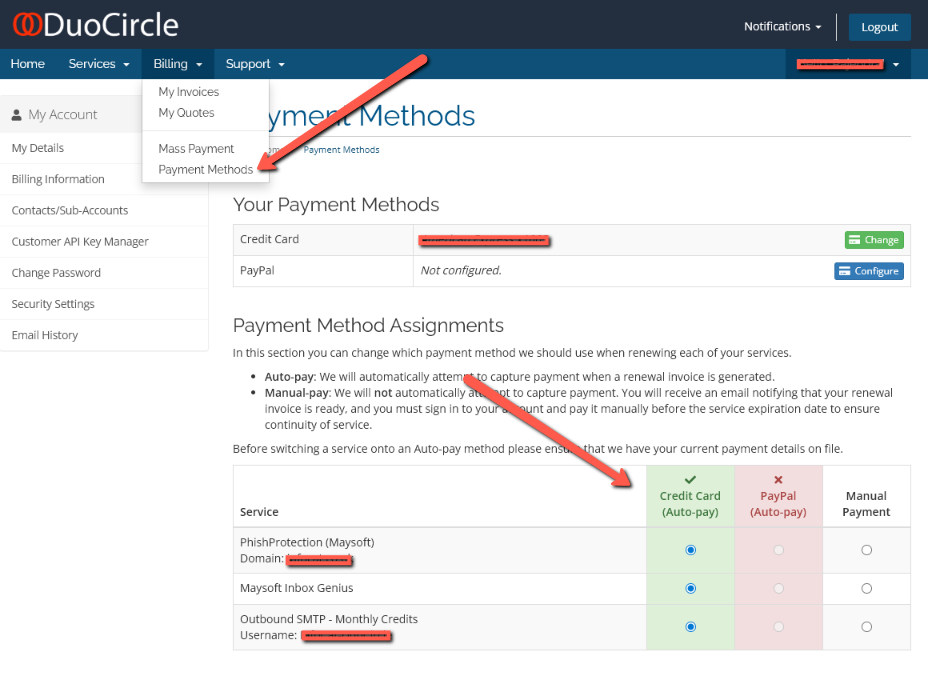
Task: Open Email History in the sidebar
Action: 104,335
